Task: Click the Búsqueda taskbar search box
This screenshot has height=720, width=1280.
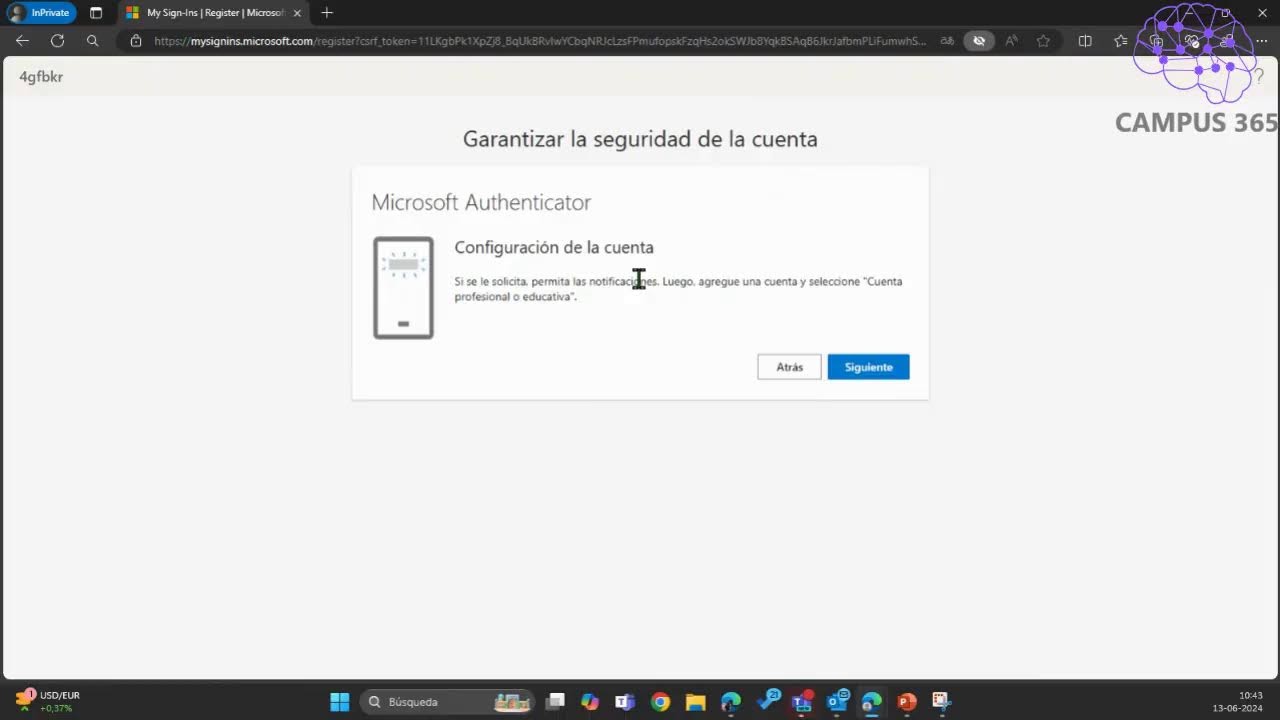Action: [447, 702]
